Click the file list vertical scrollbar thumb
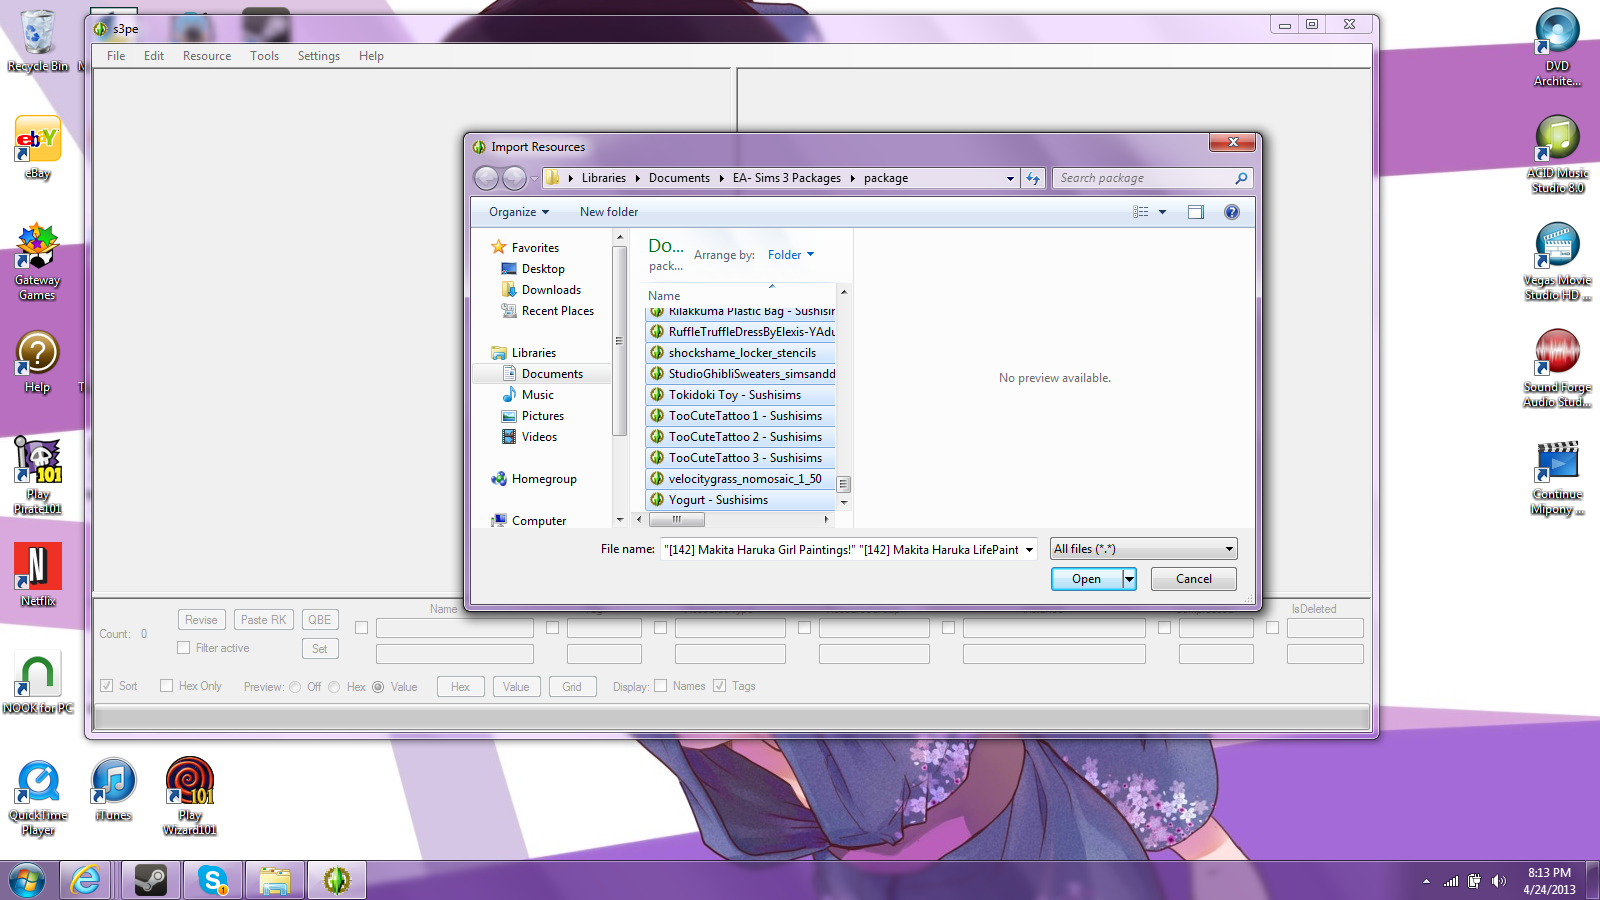1600x900 pixels. [x=843, y=484]
